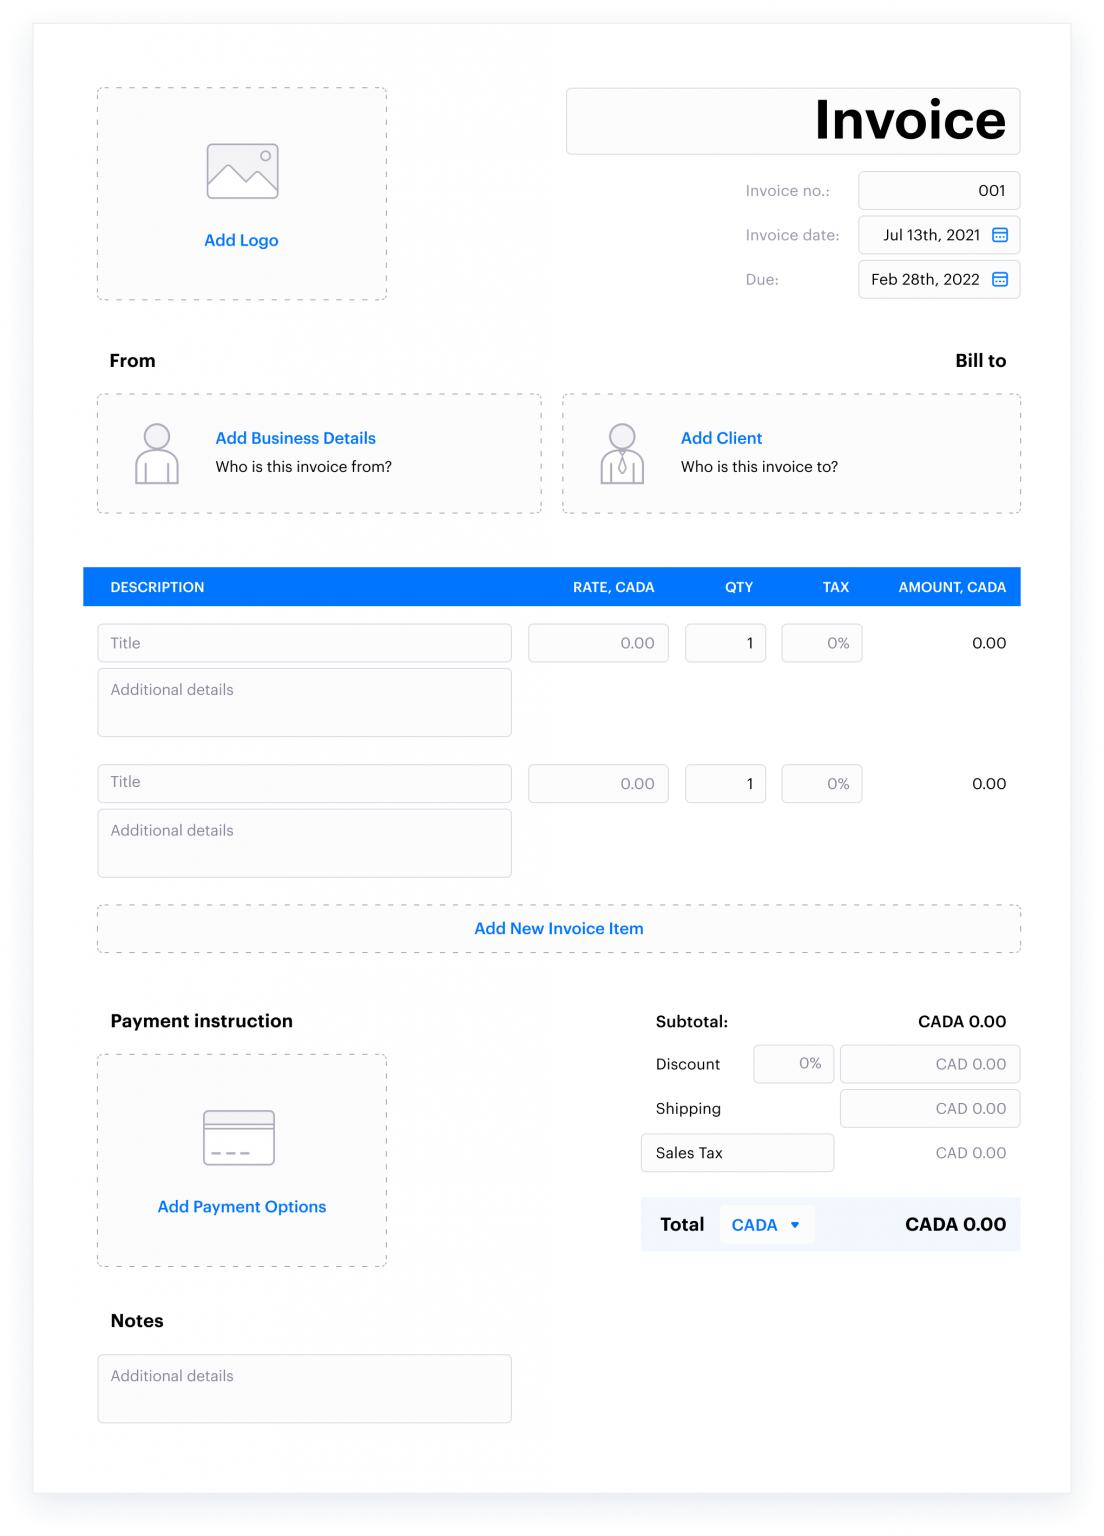
Task: Click the Sales Tax field
Action: pyautogui.click(x=737, y=1152)
